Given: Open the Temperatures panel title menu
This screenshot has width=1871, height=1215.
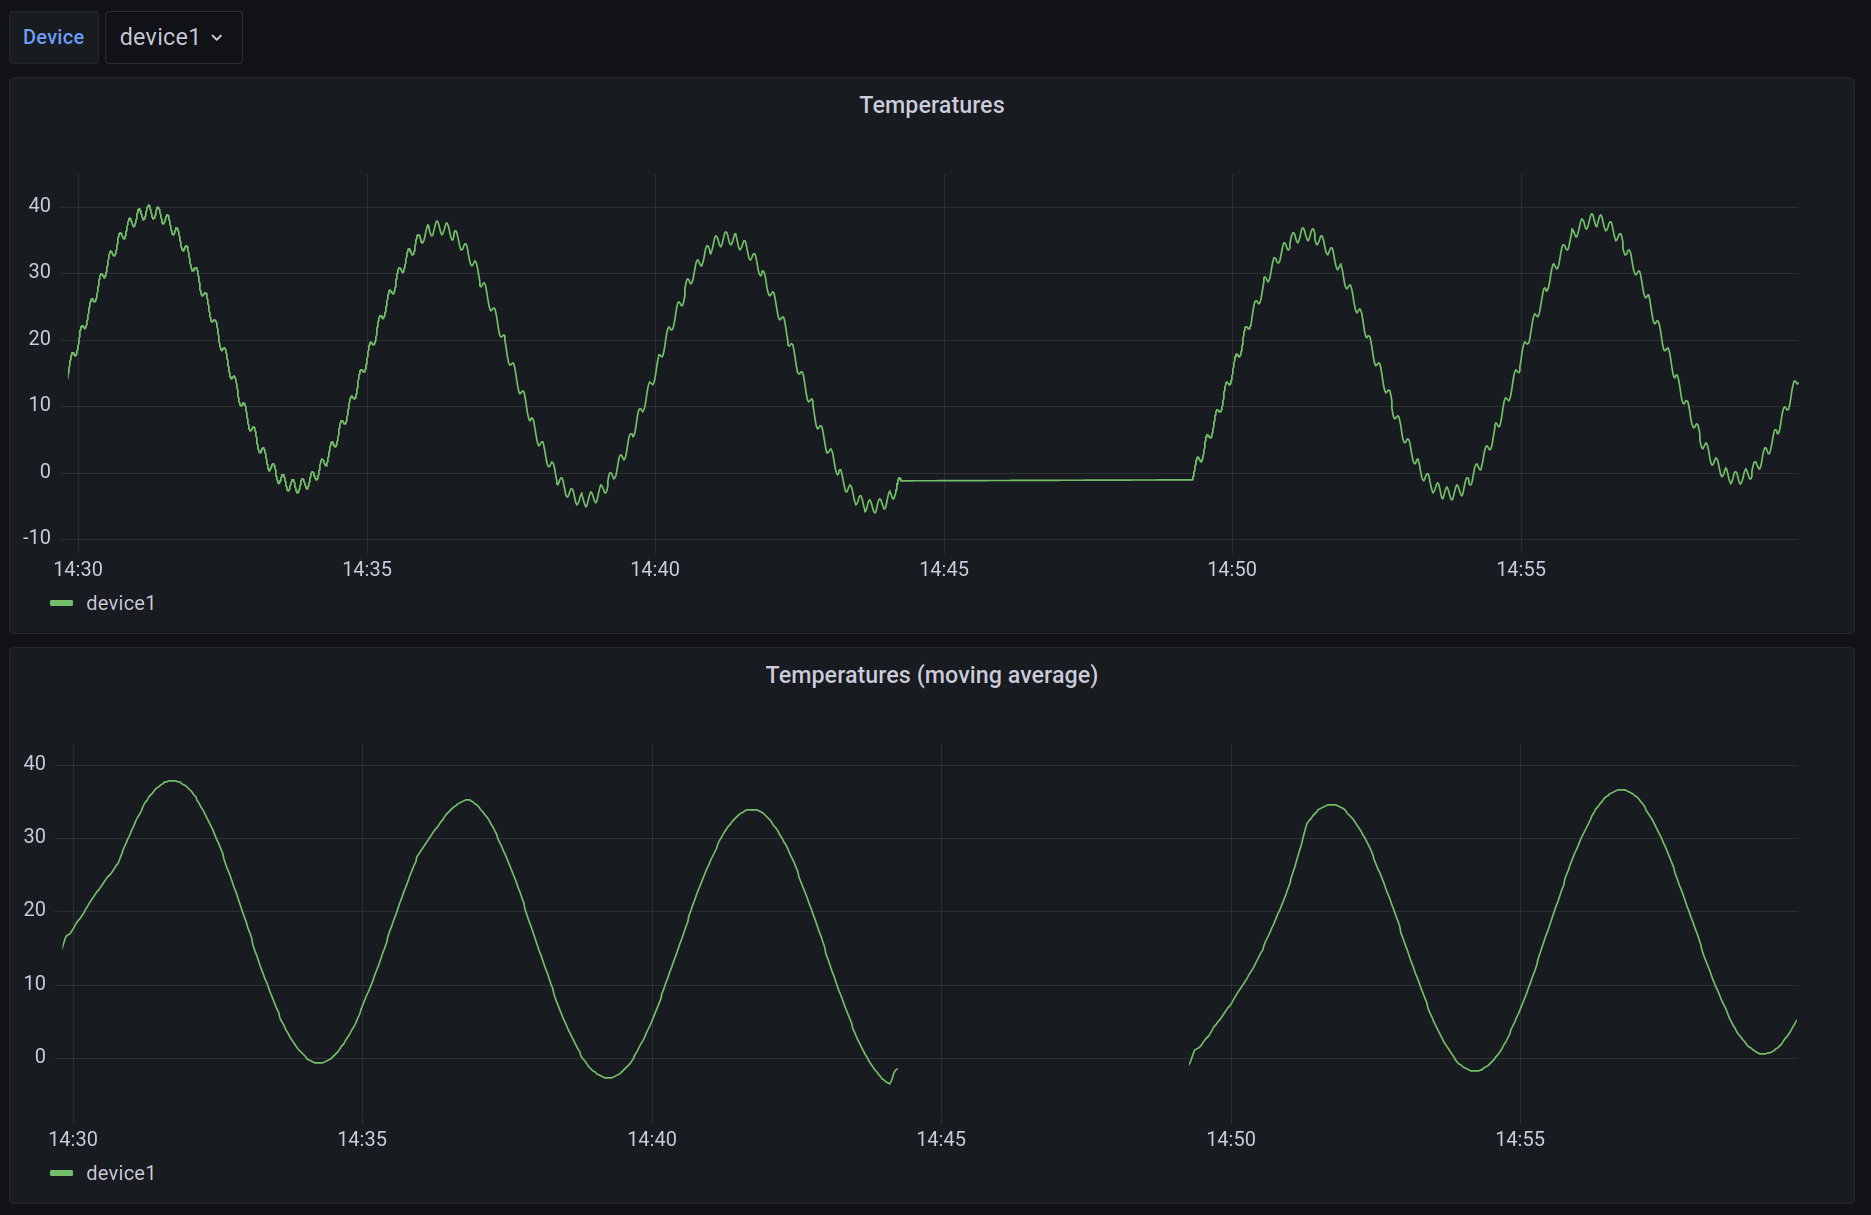Looking at the screenshot, I should 931,105.
